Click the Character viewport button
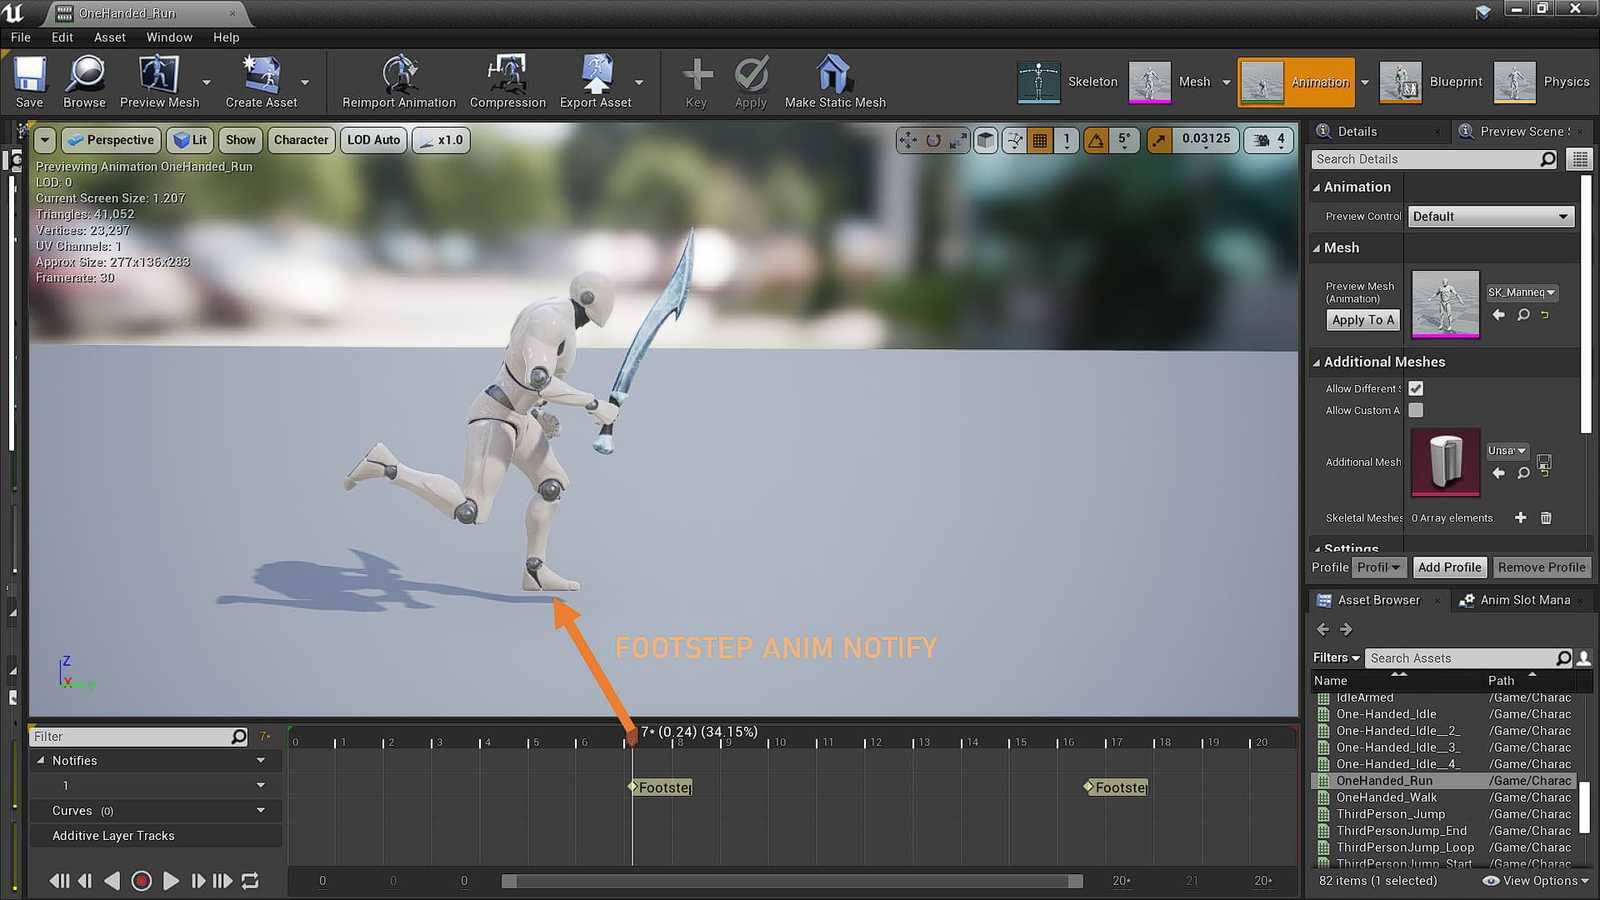The width and height of the screenshot is (1600, 900). pyautogui.click(x=301, y=141)
